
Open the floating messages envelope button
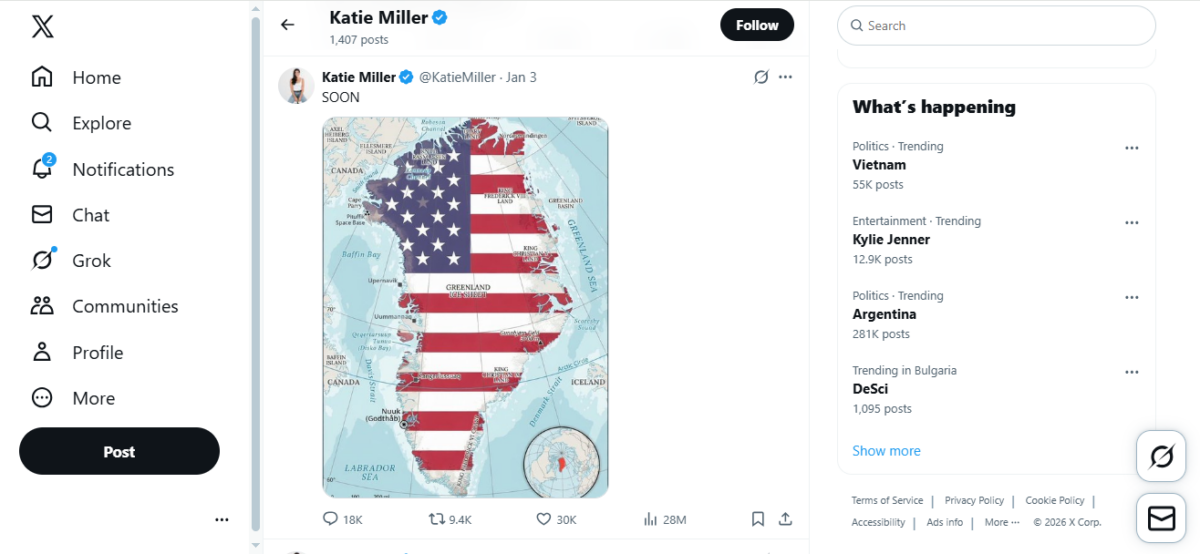tap(1161, 518)
